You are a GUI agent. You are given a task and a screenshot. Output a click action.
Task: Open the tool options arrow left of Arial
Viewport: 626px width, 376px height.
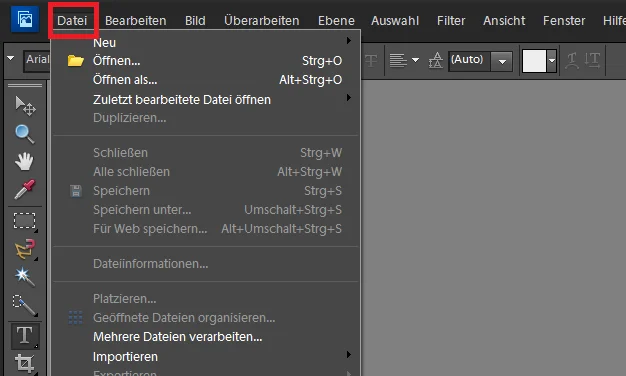11,59
